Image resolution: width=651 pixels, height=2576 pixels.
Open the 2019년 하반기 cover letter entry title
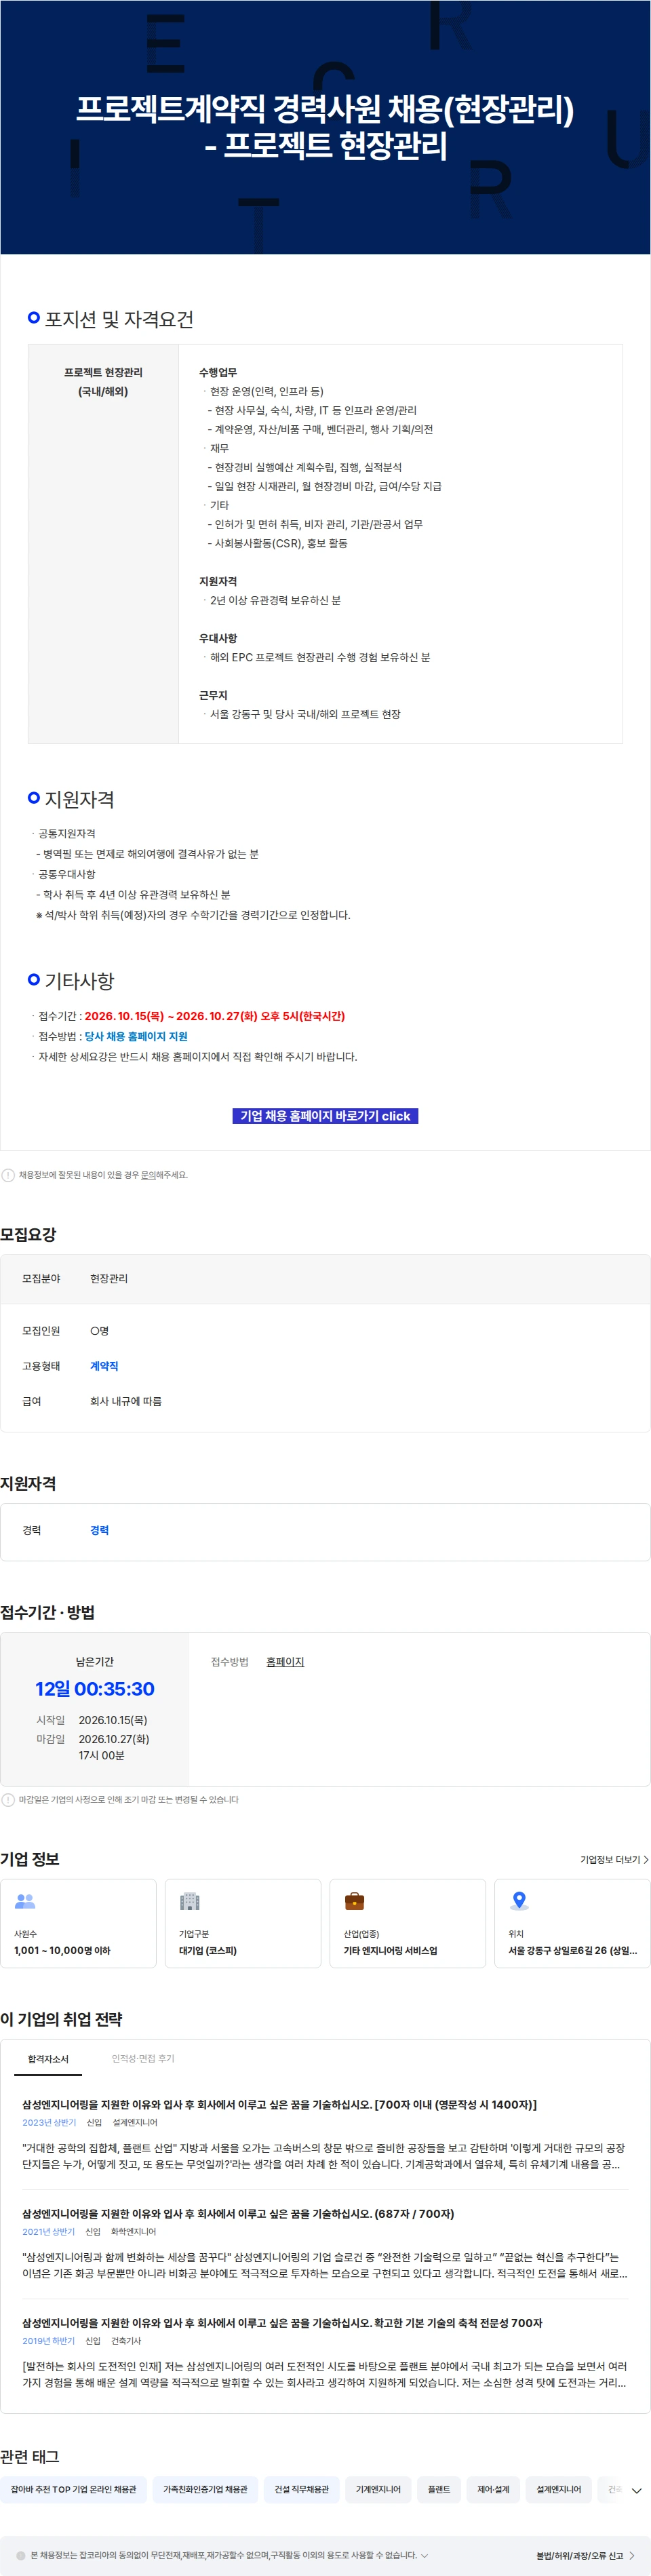pos(282,2323)
